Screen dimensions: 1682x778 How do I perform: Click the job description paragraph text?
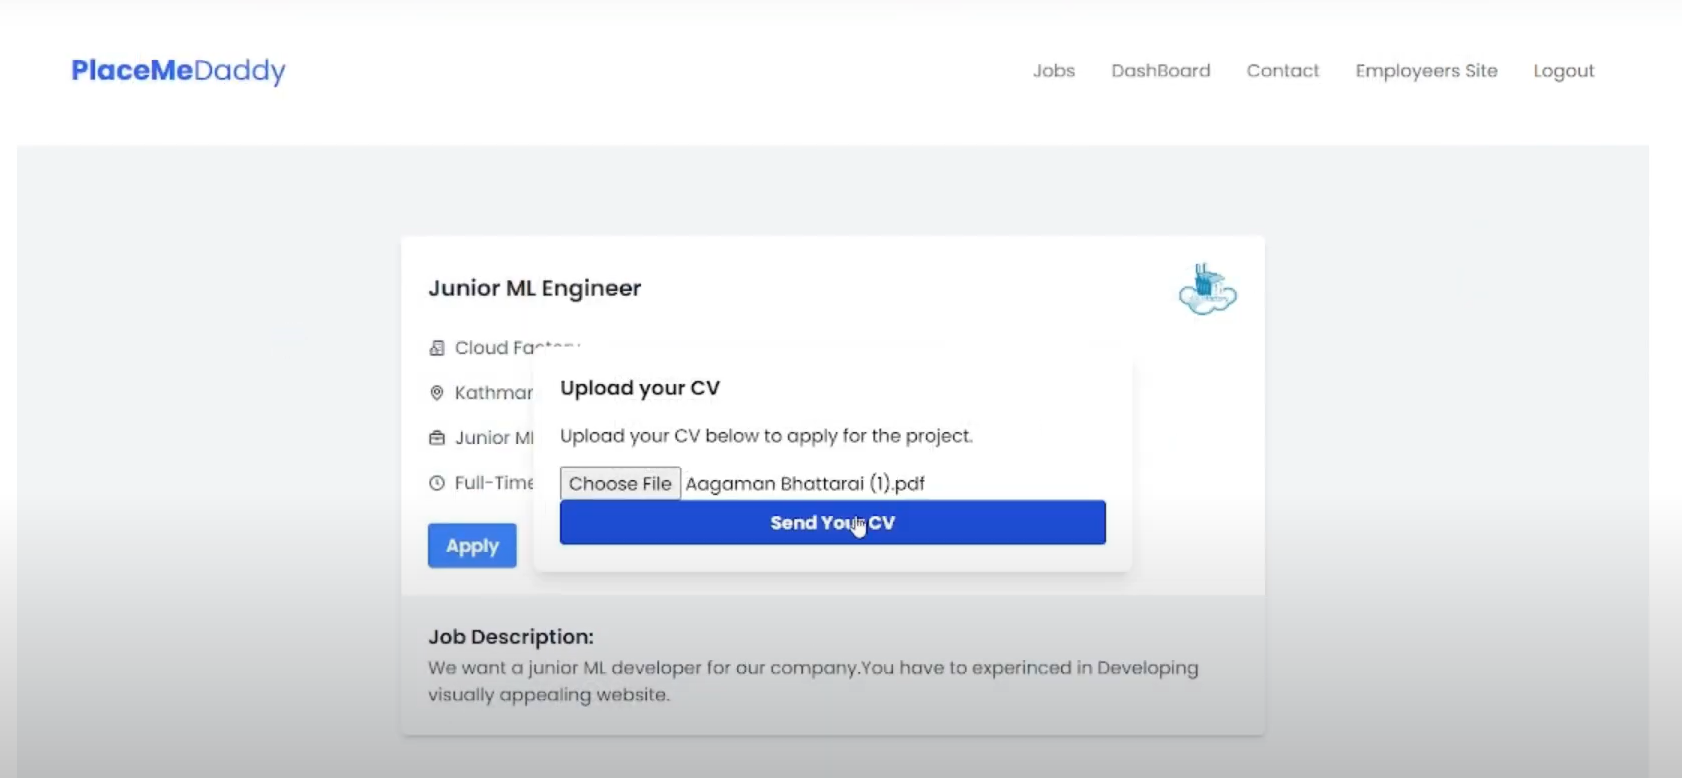(812, 681)
